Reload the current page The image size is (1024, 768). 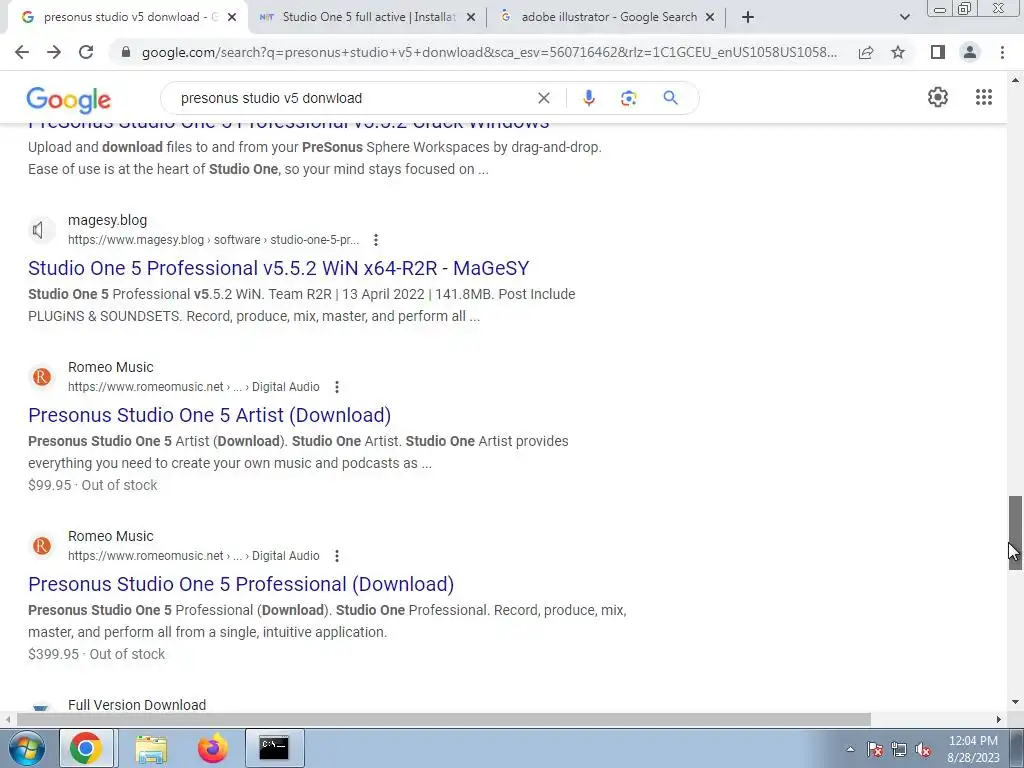click(x=86, y=52)
